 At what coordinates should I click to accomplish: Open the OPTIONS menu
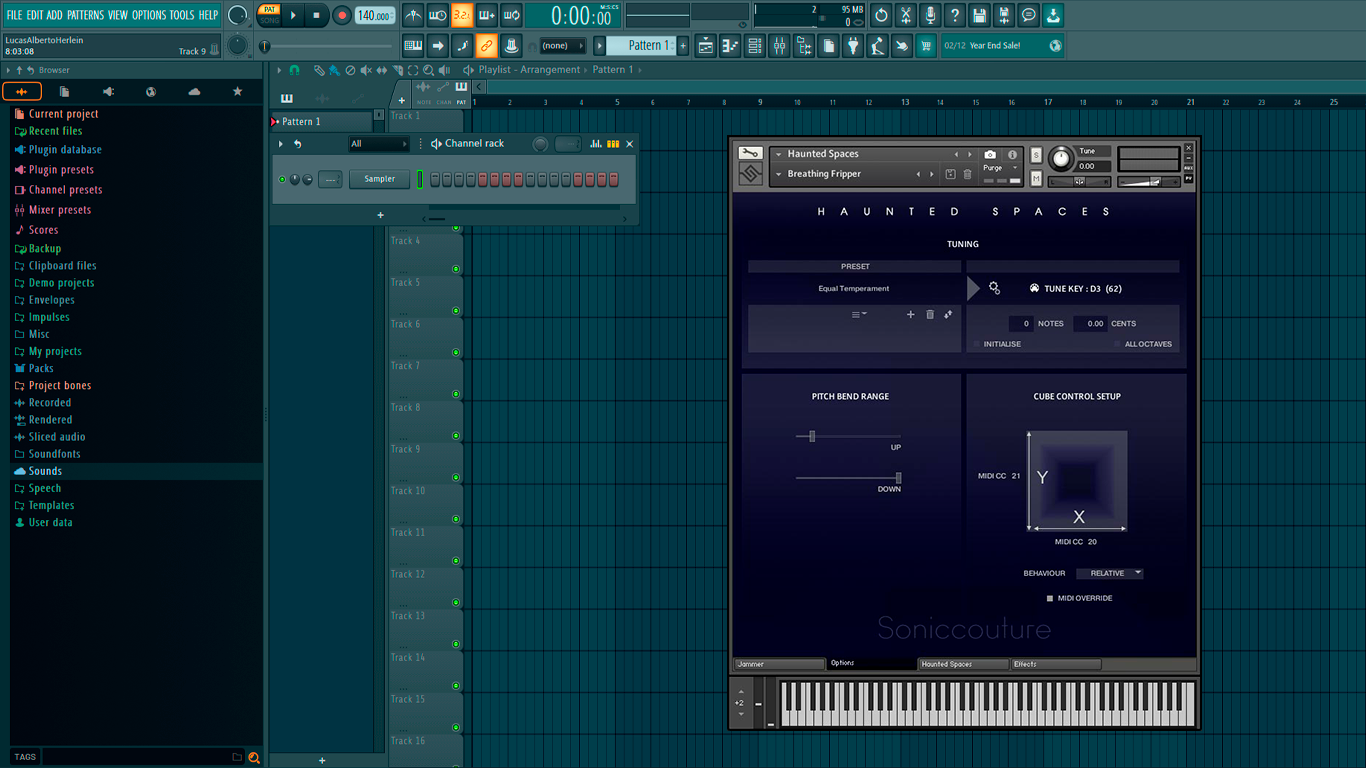click(x=149, y=15)
